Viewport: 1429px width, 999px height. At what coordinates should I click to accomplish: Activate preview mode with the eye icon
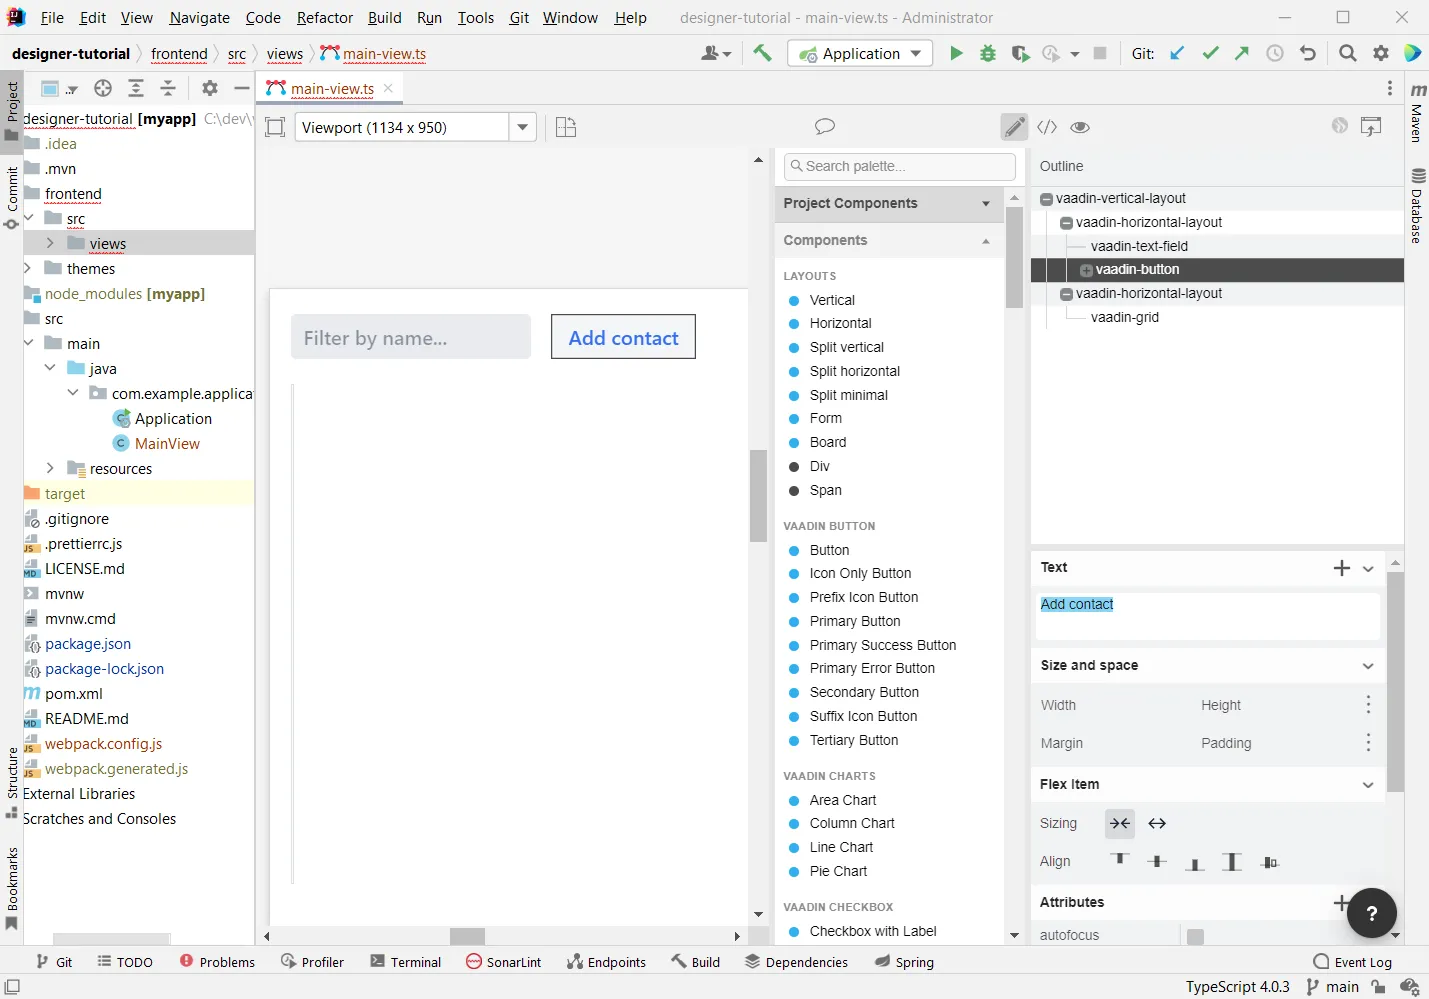tap(1081, 127)
